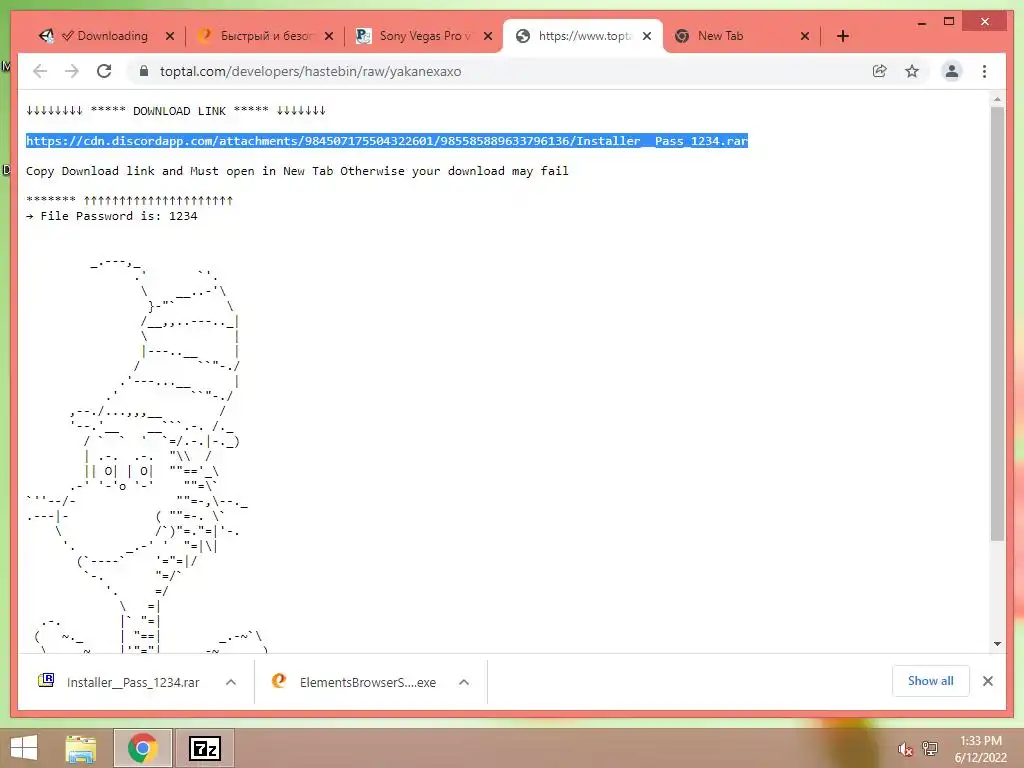Screen dimensions: 1024x768
Task: Open the ElementsBrowserS....exe download
Action: pyautogui.click(x=355, y=682)
